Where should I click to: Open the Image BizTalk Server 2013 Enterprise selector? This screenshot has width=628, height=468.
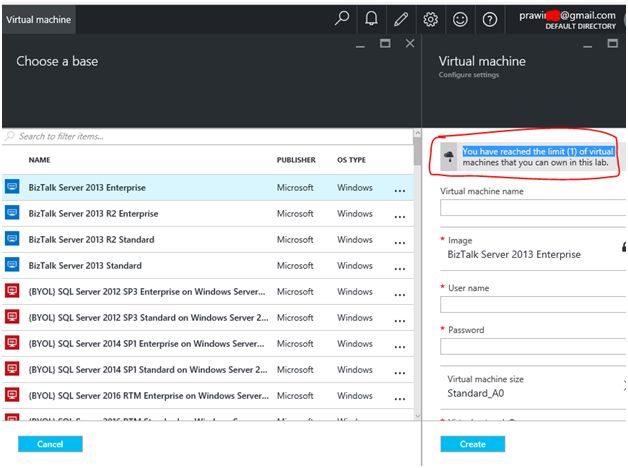[533, 248]
